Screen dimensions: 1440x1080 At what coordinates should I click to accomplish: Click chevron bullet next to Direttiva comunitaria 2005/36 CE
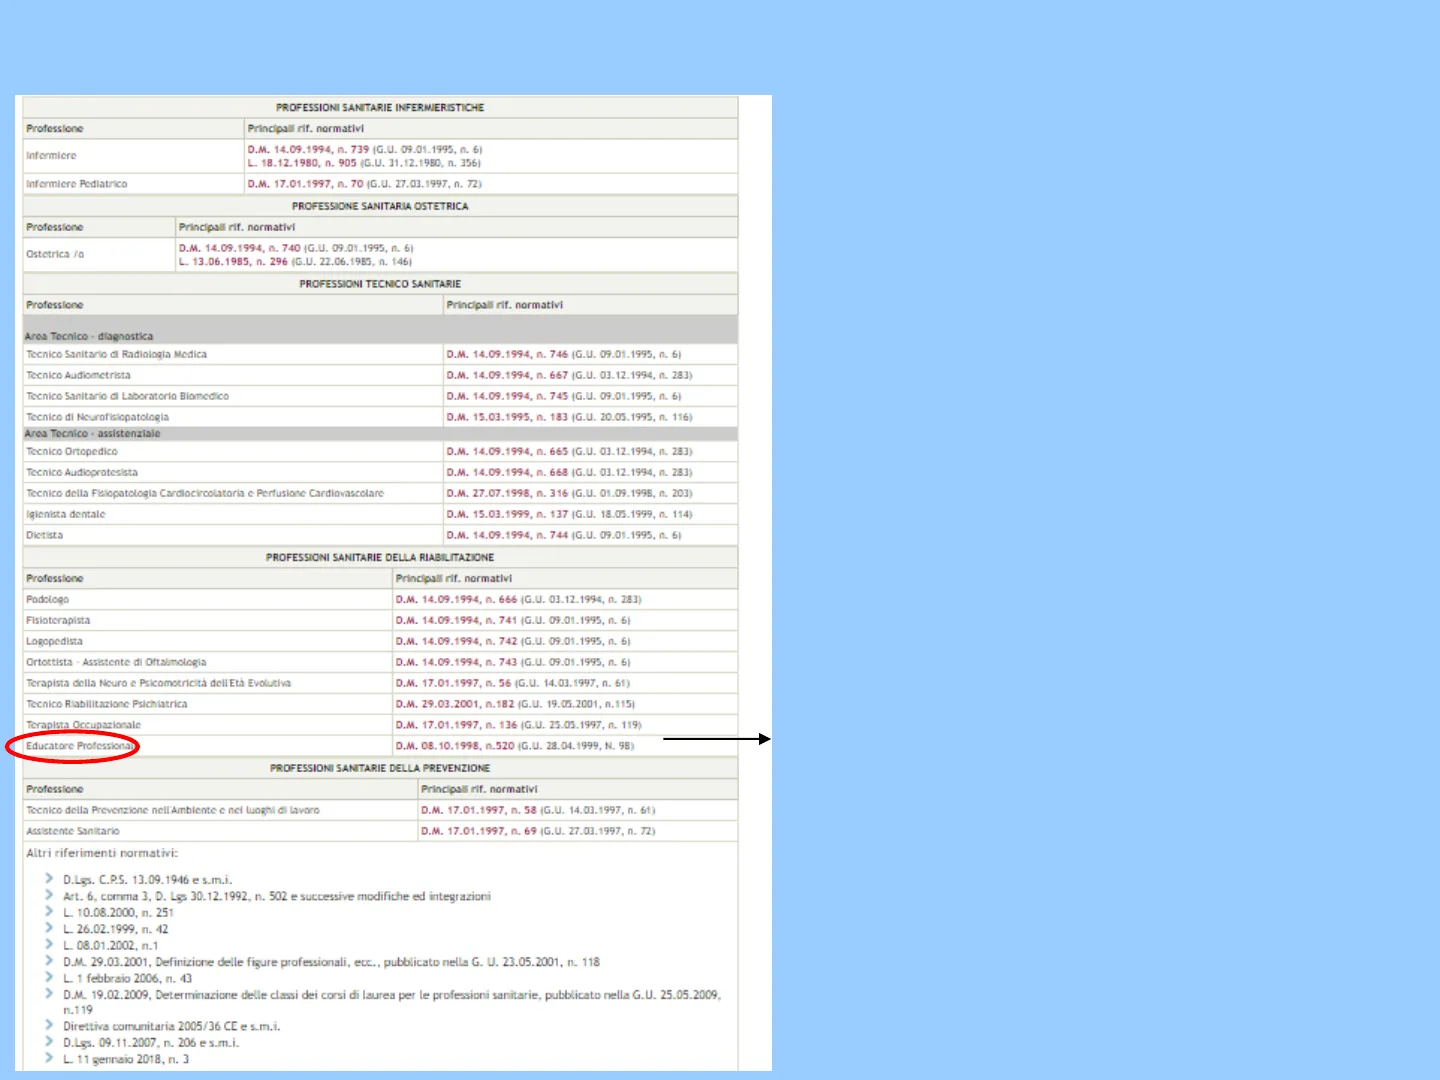(x=49, y=1025)
